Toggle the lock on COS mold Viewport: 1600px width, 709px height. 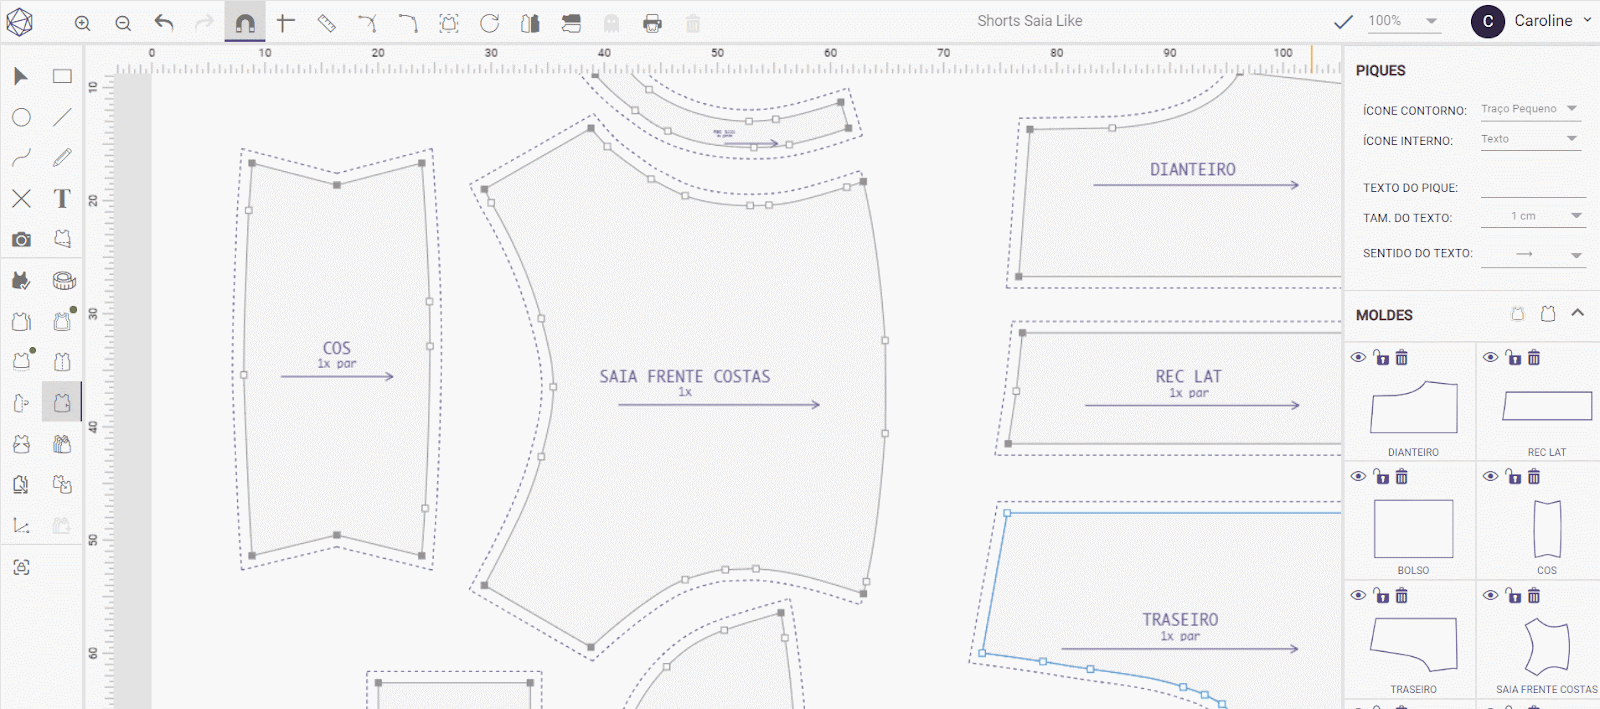pos(1513,476)
